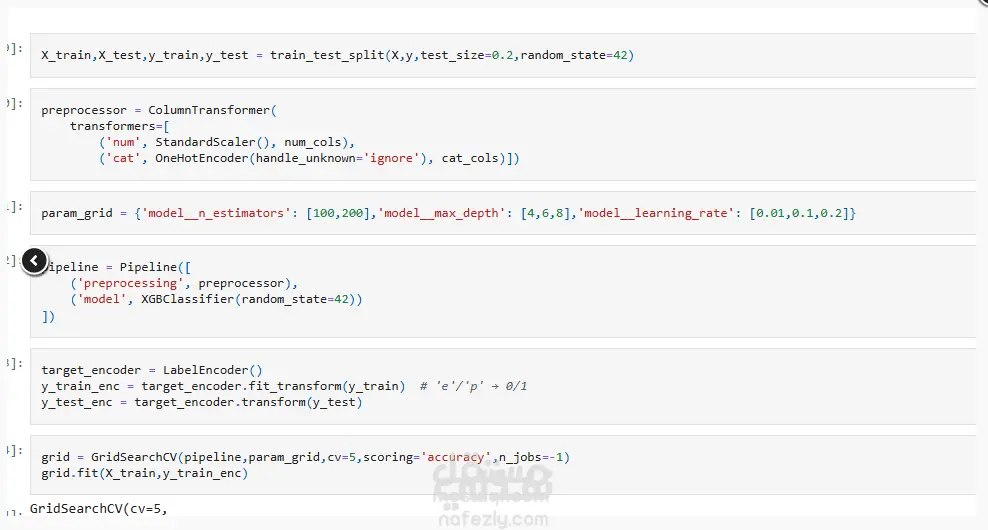This screenshot has height=530, width=988.
Task: Click the GridSearchCV constructor line
Action: pyautogui.click(x=306, y=457)
